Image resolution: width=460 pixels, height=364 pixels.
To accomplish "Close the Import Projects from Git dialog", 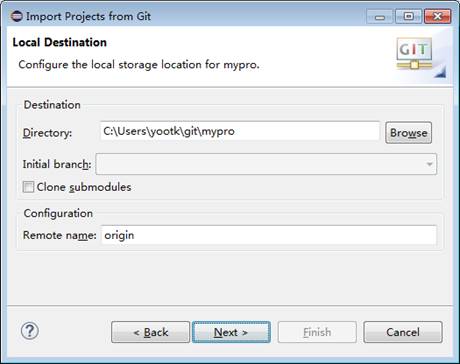I will coord(438,16).
